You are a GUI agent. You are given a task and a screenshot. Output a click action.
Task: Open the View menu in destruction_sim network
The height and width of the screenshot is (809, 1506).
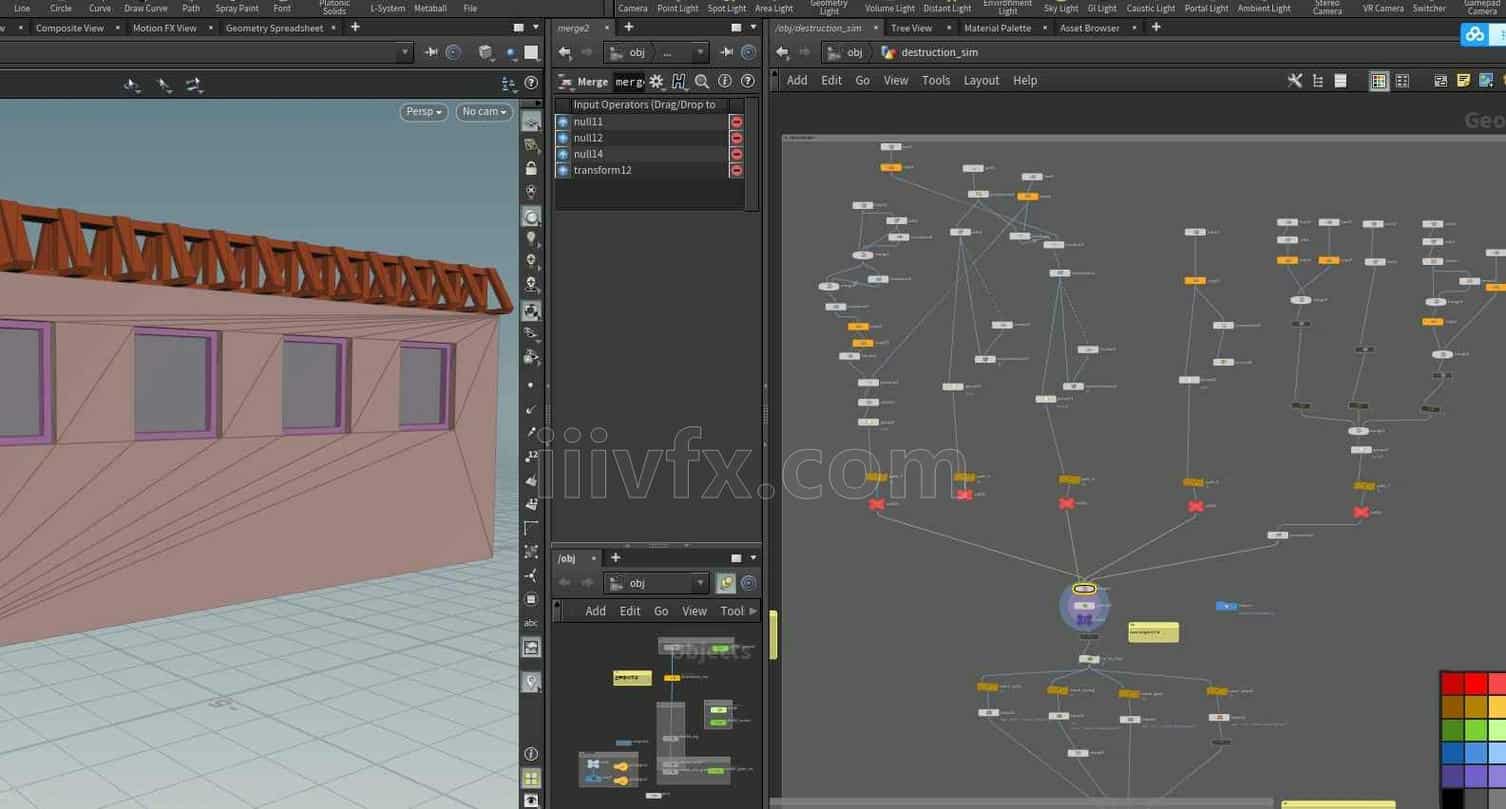coord(896,80)
